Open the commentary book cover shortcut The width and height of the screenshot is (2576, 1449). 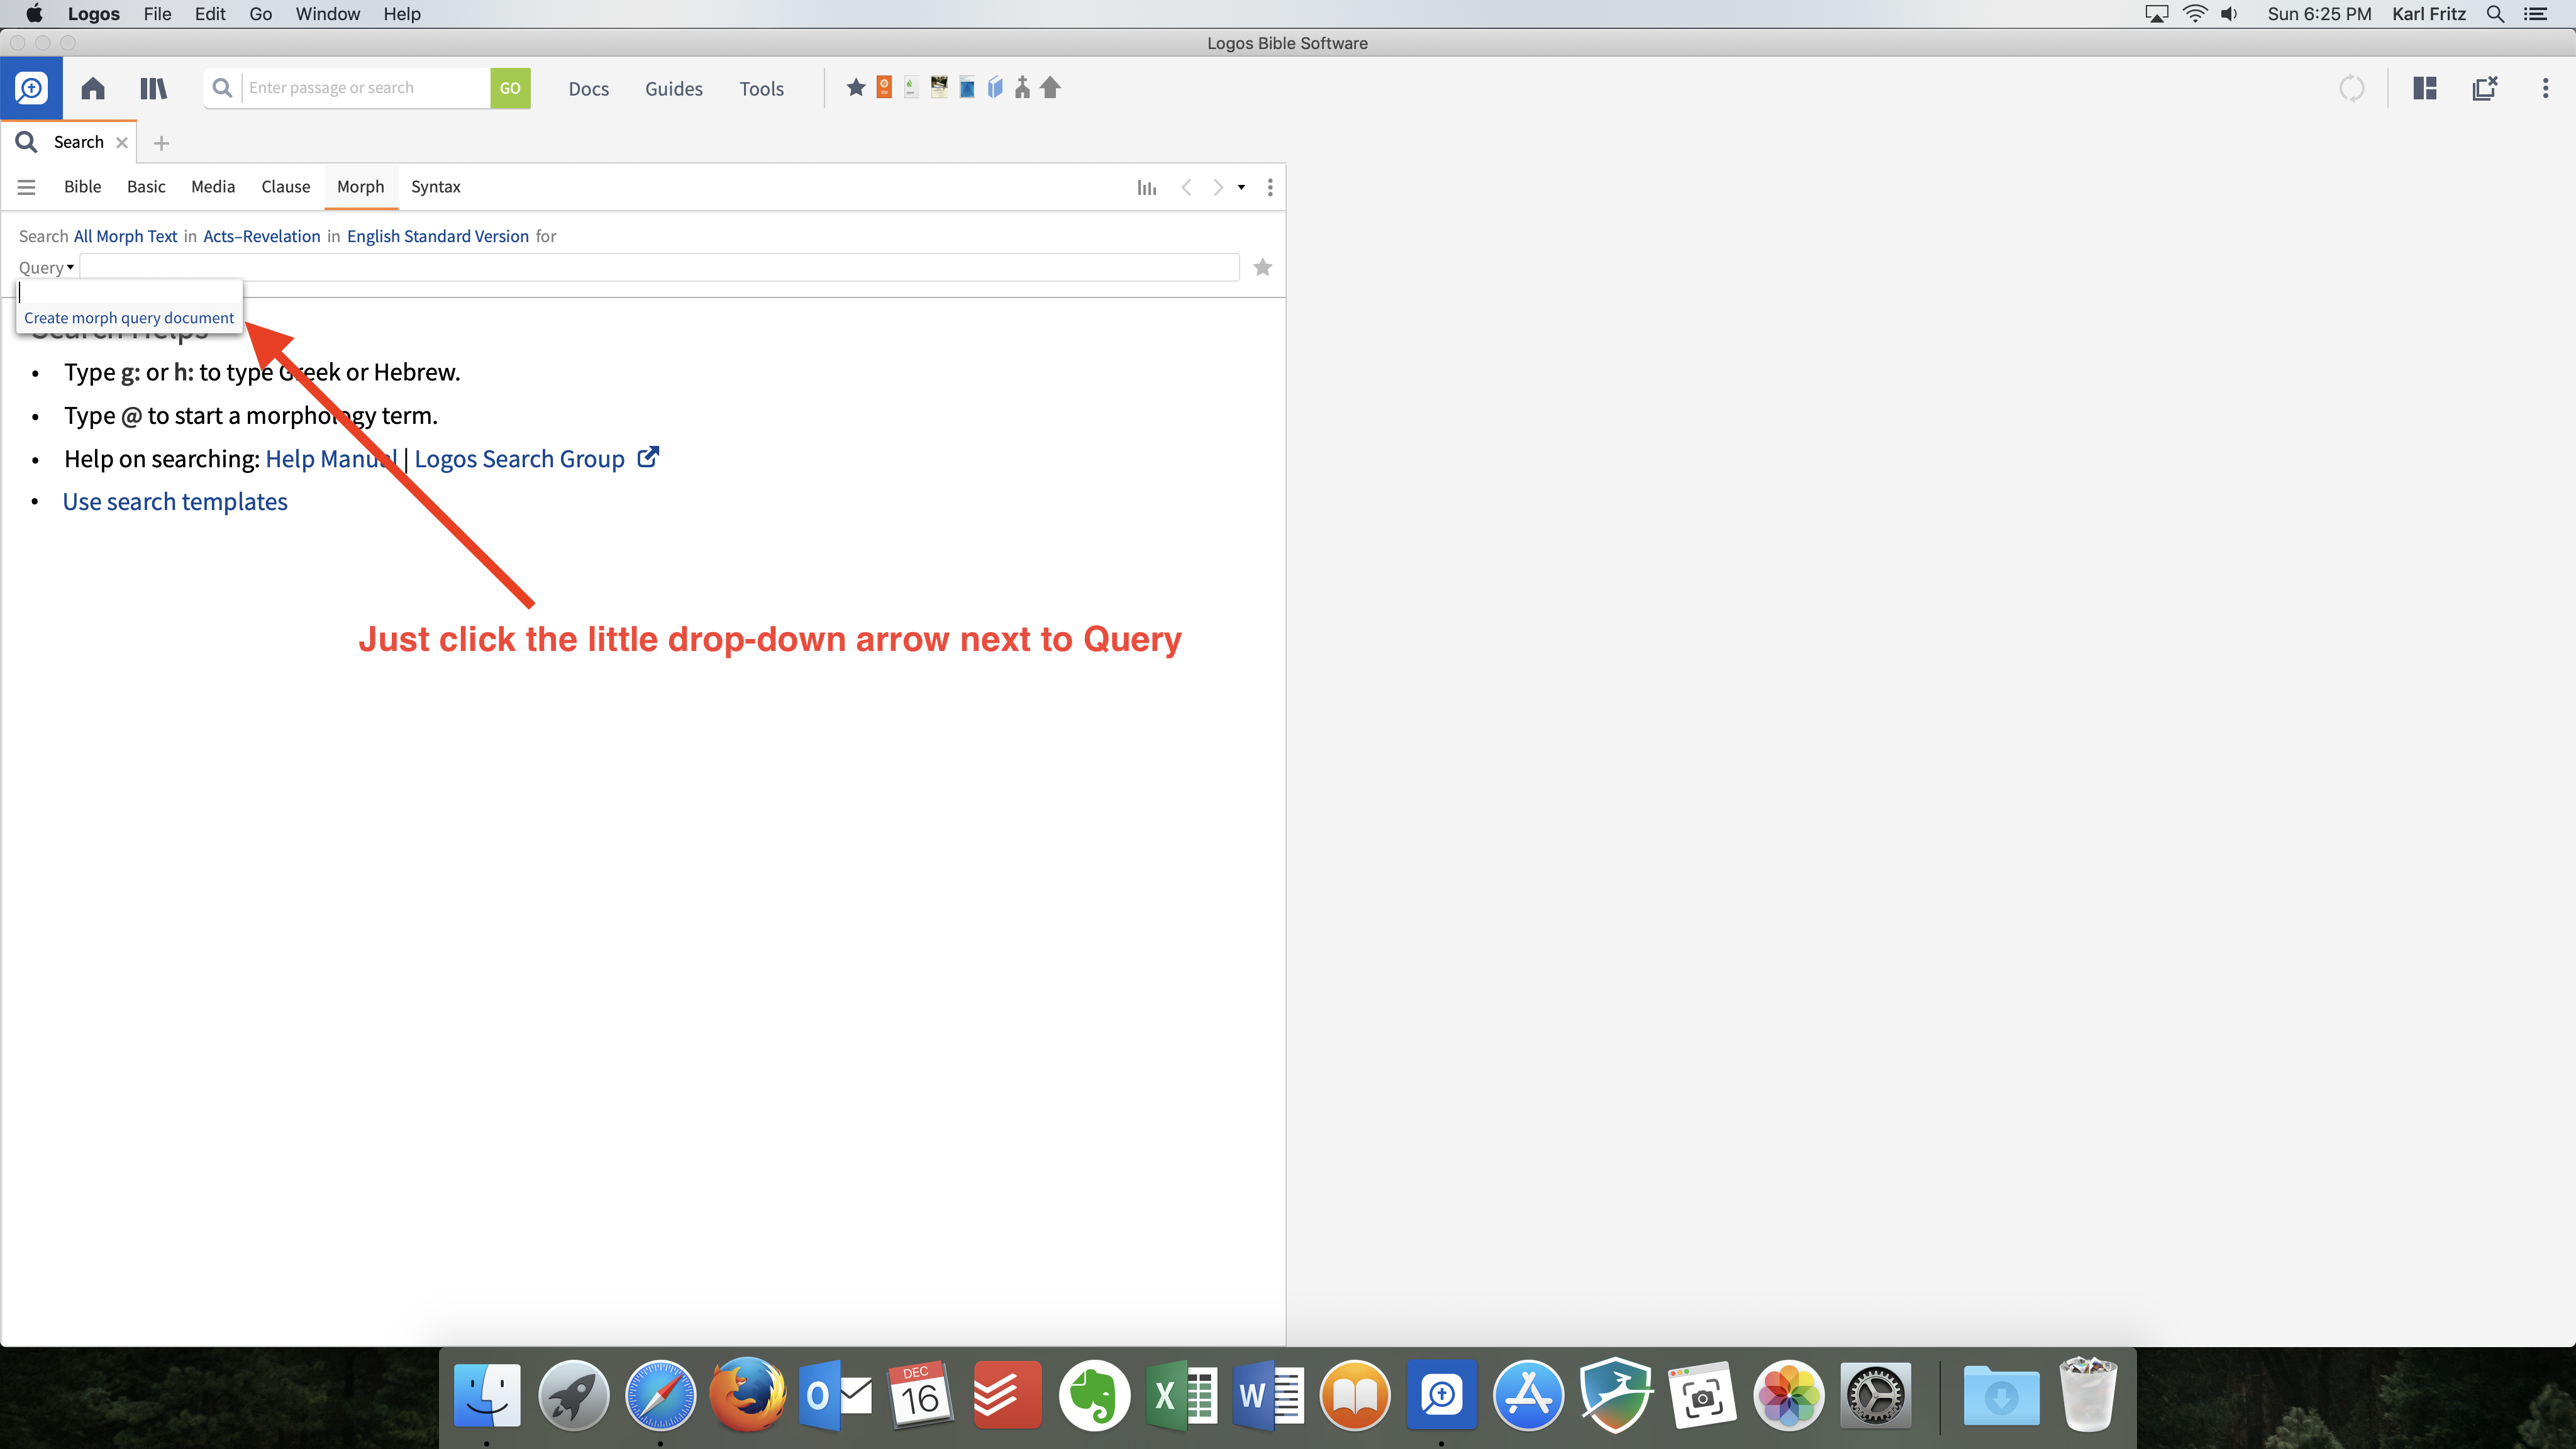pyautogui.click(x=939, y=87)
